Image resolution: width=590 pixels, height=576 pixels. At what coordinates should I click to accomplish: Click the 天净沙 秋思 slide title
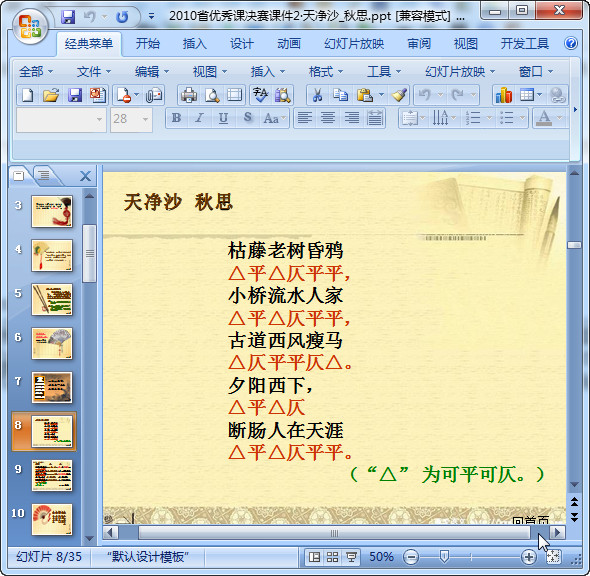click(x=178, y=202)
